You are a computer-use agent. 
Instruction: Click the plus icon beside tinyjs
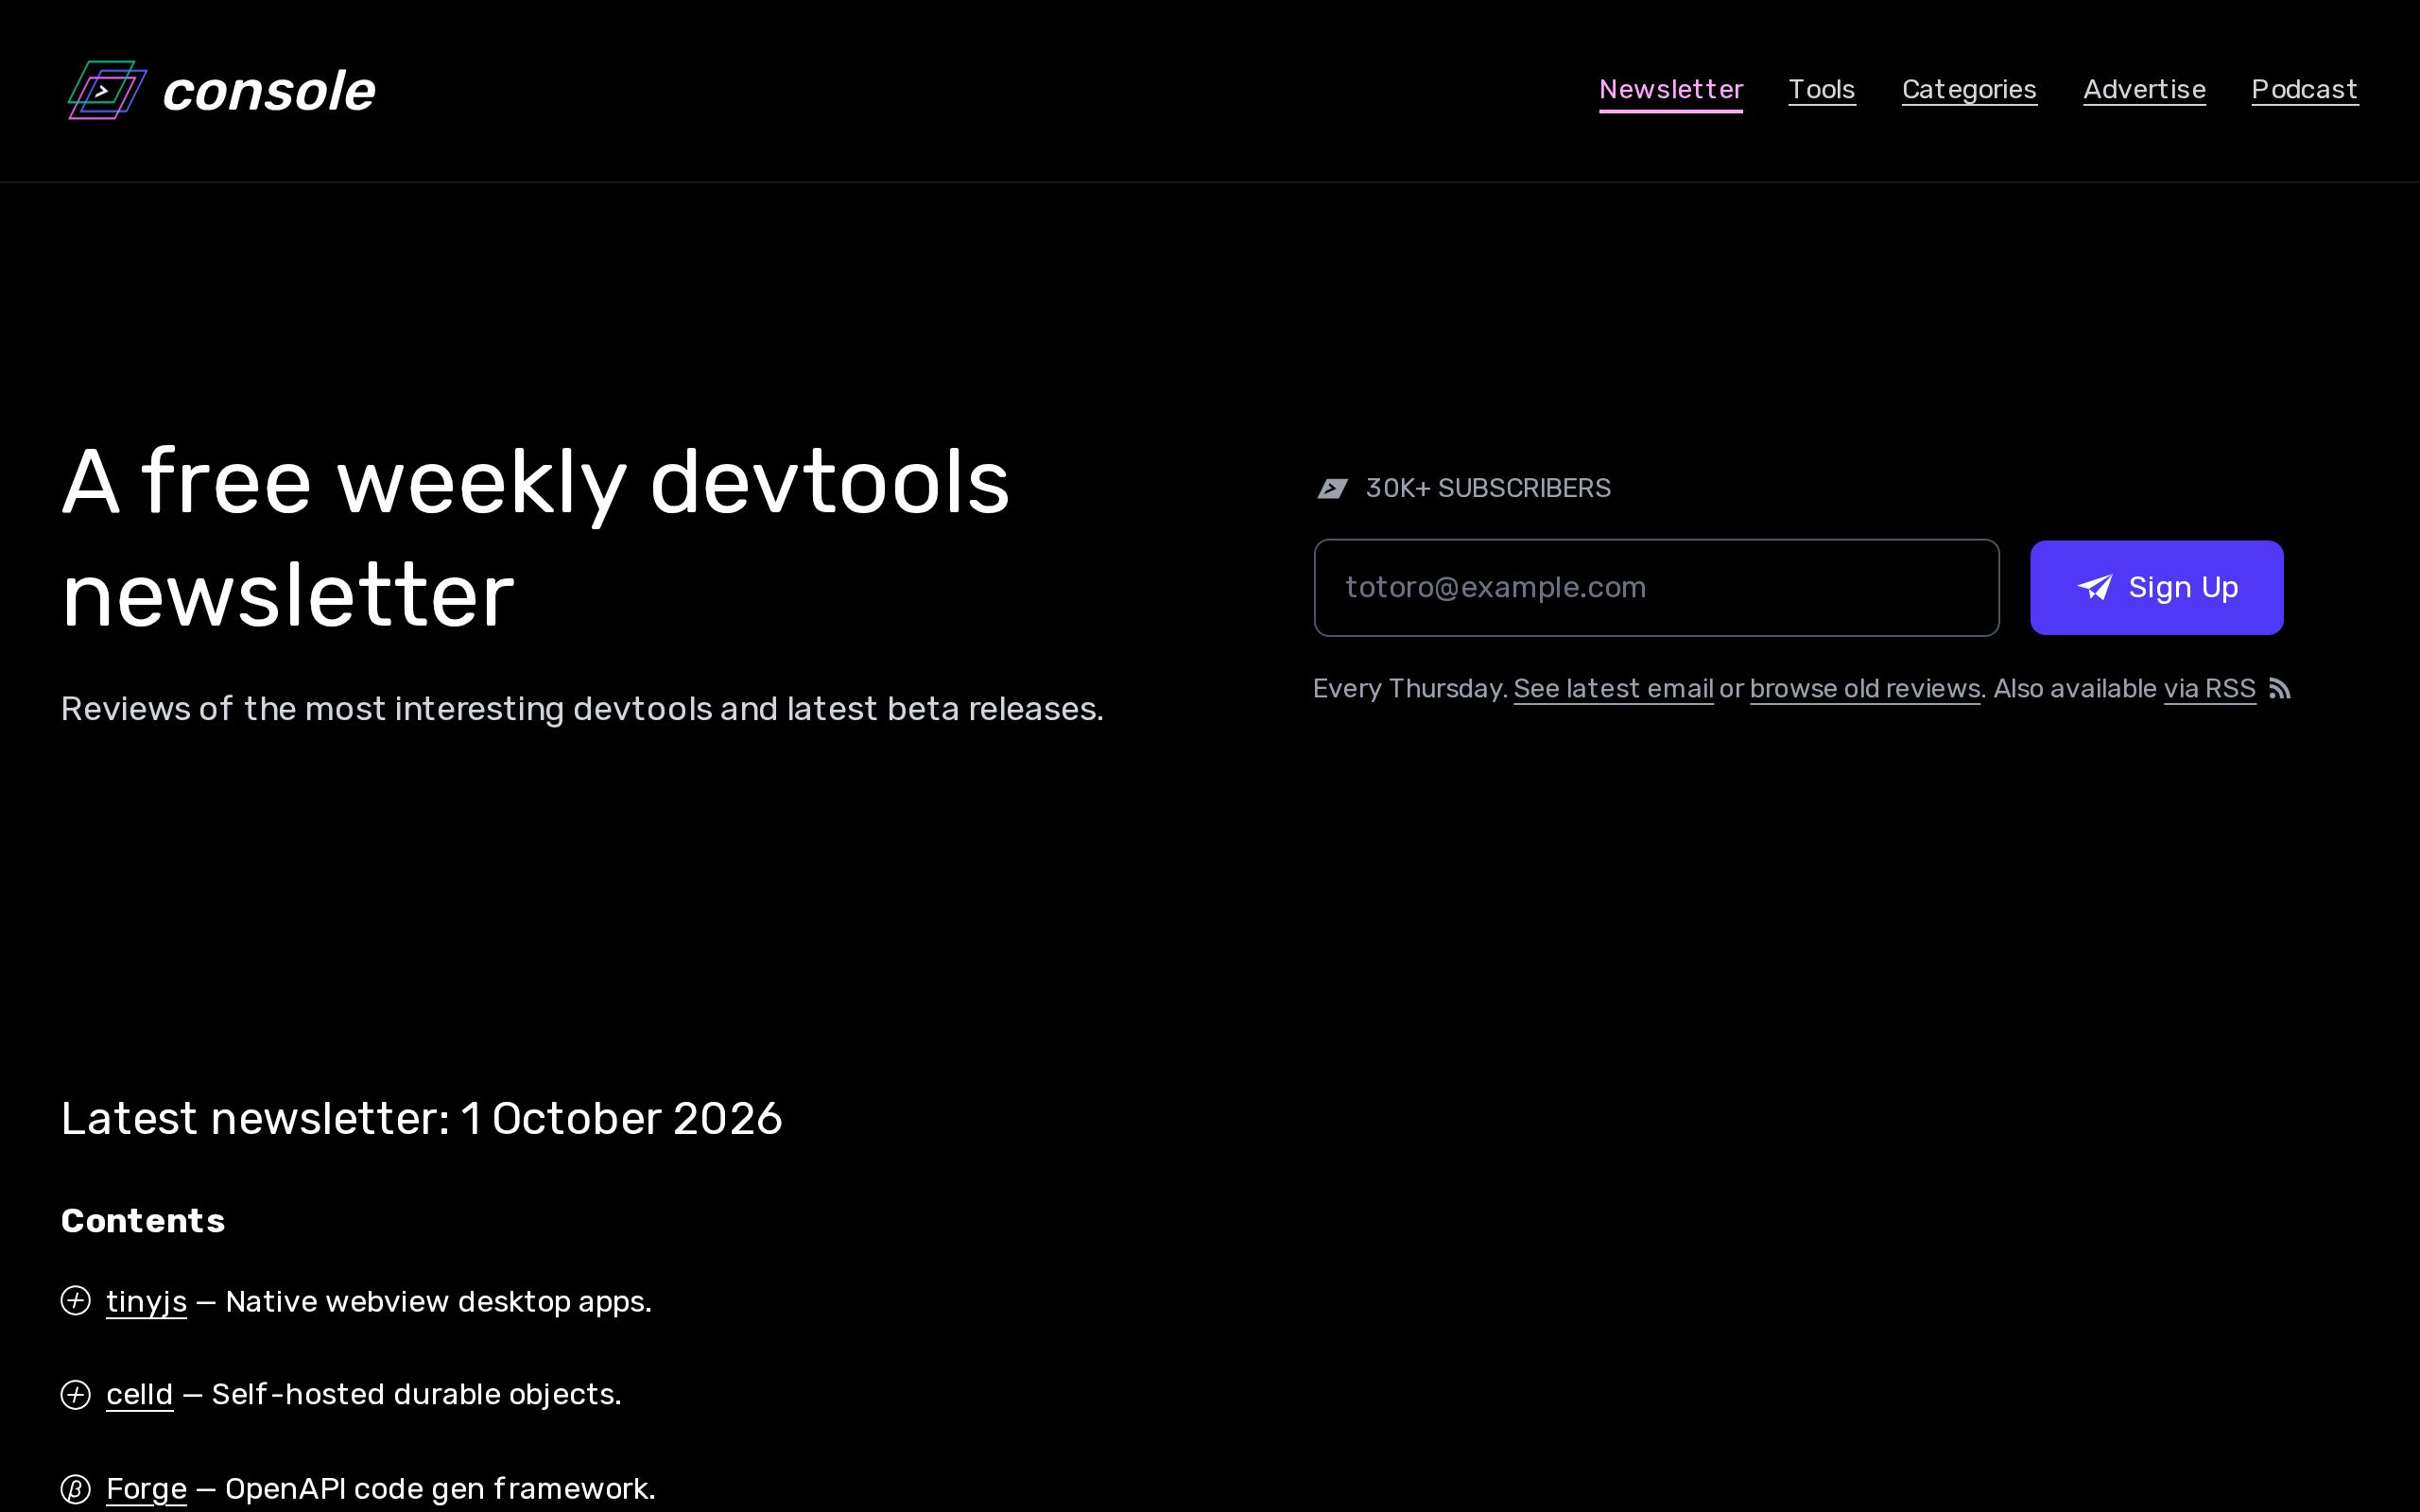coord(76,1300)
